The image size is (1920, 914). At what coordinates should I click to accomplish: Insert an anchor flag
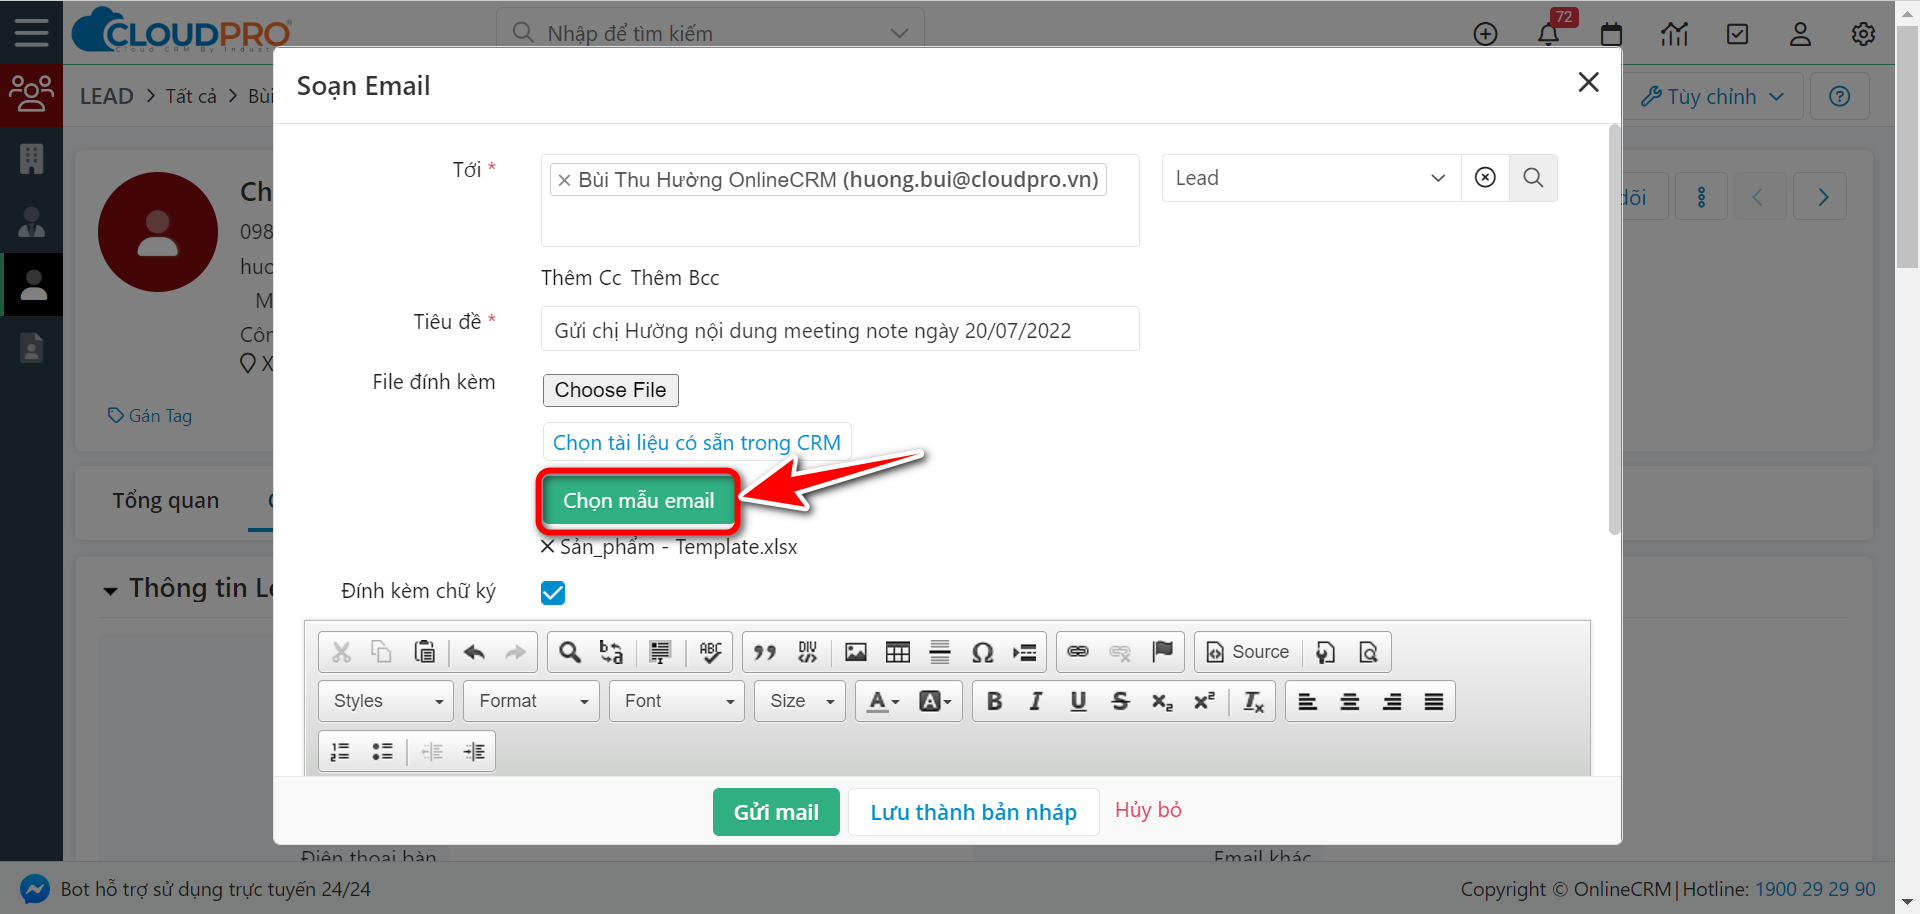tap(1162, 652)
